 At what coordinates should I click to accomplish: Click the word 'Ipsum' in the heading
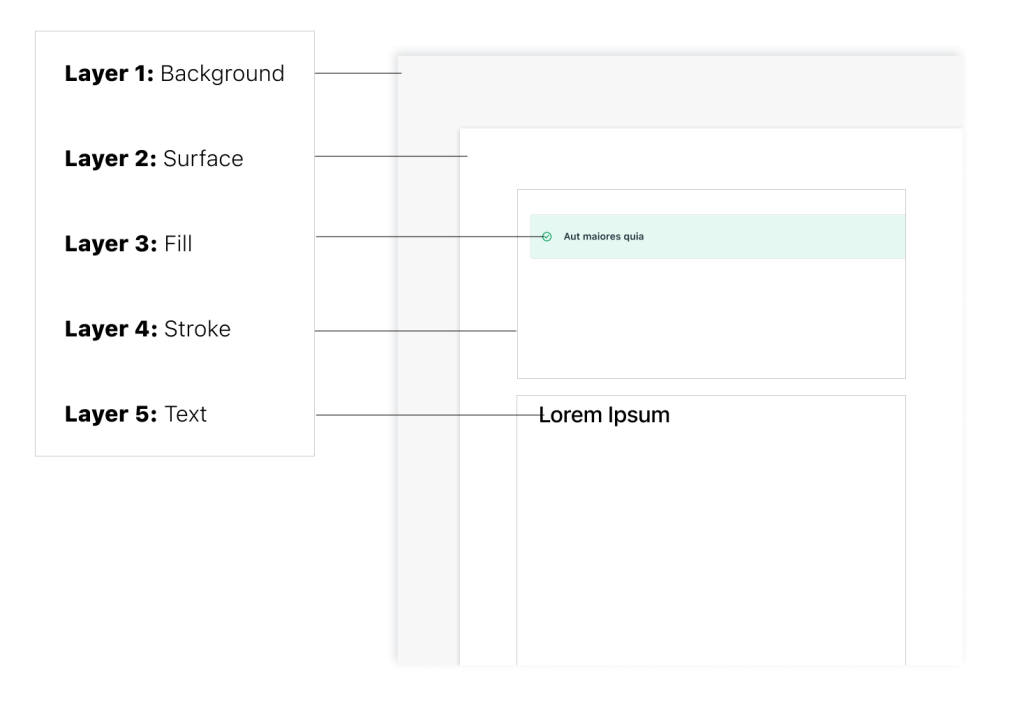click(639, 415)
